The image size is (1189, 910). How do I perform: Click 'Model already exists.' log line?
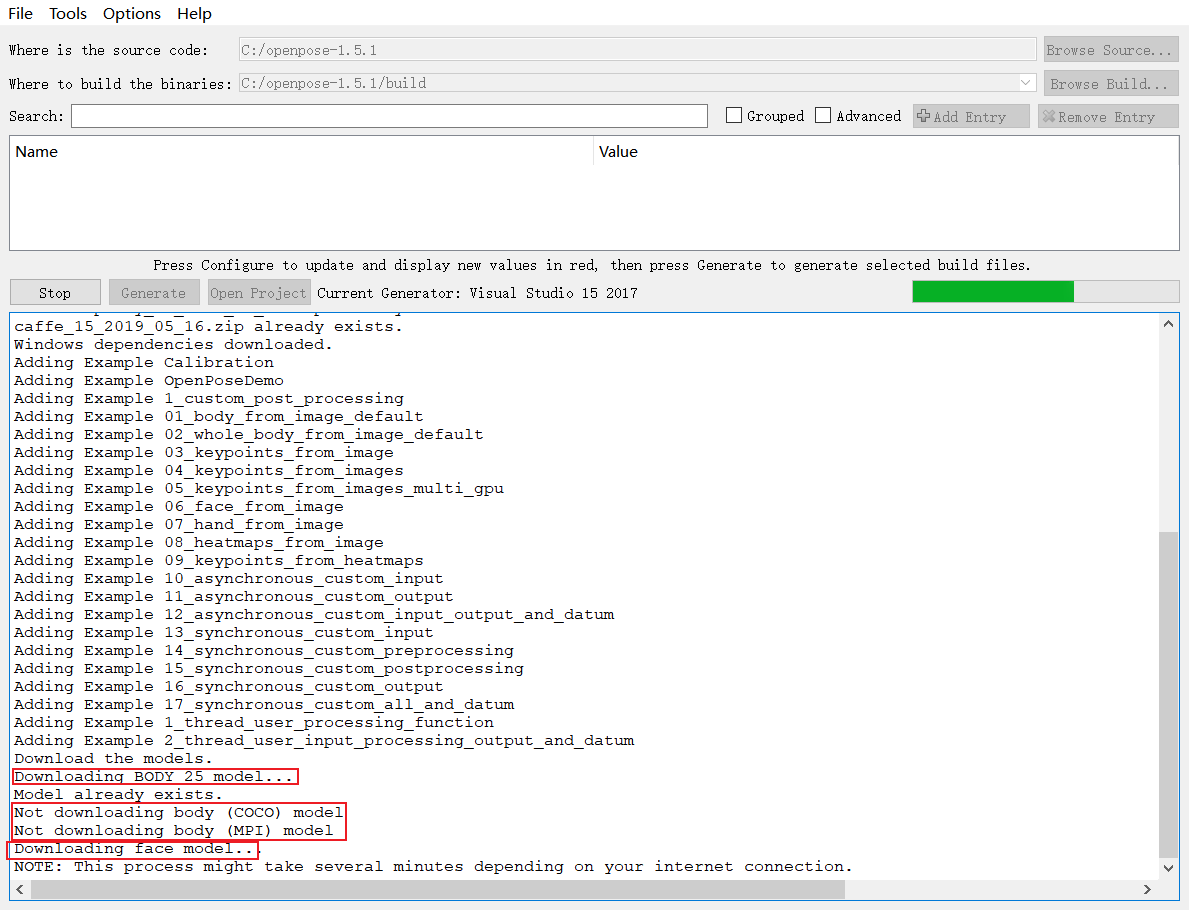point(118,795)
